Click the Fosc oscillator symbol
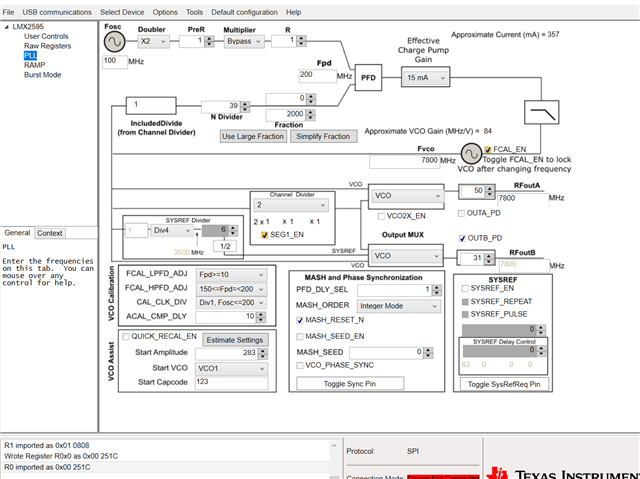Image resolution: width=640 pixels, height=479 pixels. pyautogui.click(x=114, y=42)
